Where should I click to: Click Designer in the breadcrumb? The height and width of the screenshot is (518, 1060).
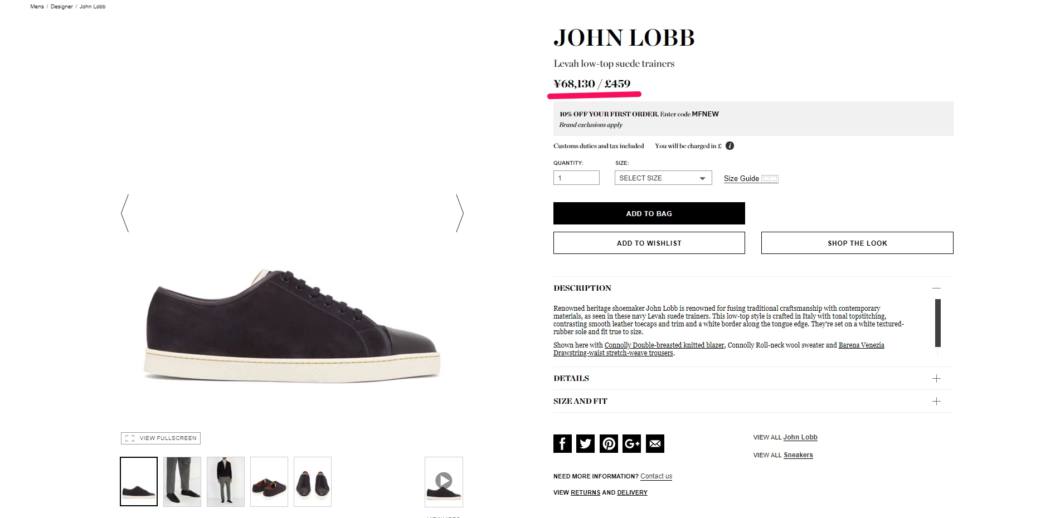[62, 6]
